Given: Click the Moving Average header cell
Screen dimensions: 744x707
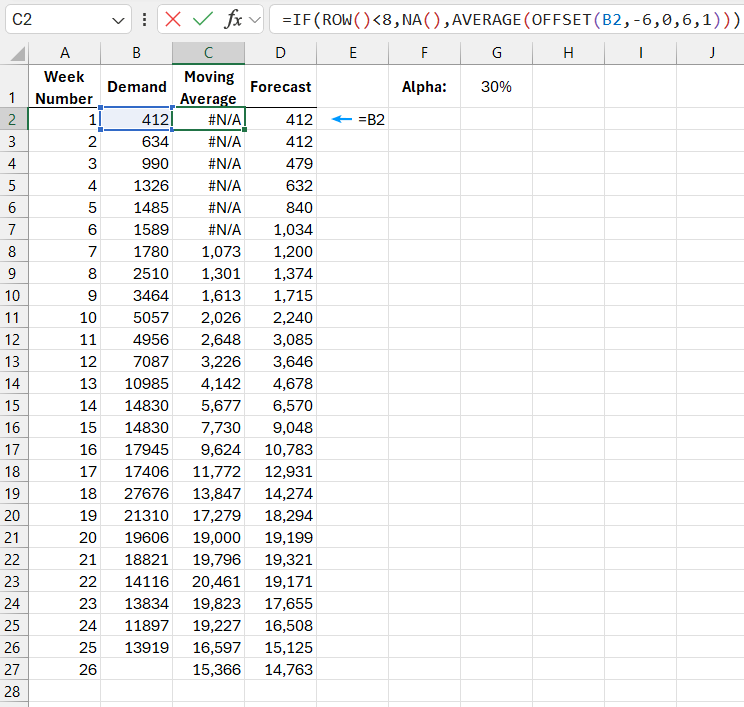Looking at the screenshot, I should 208,87.
